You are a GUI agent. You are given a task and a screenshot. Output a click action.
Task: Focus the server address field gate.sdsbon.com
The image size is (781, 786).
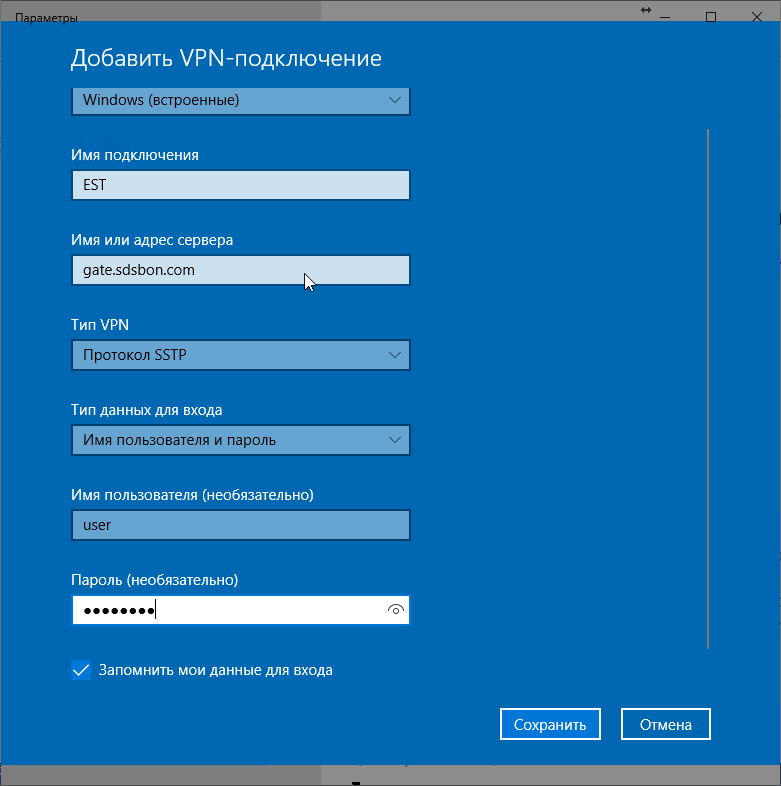[241, 270]
